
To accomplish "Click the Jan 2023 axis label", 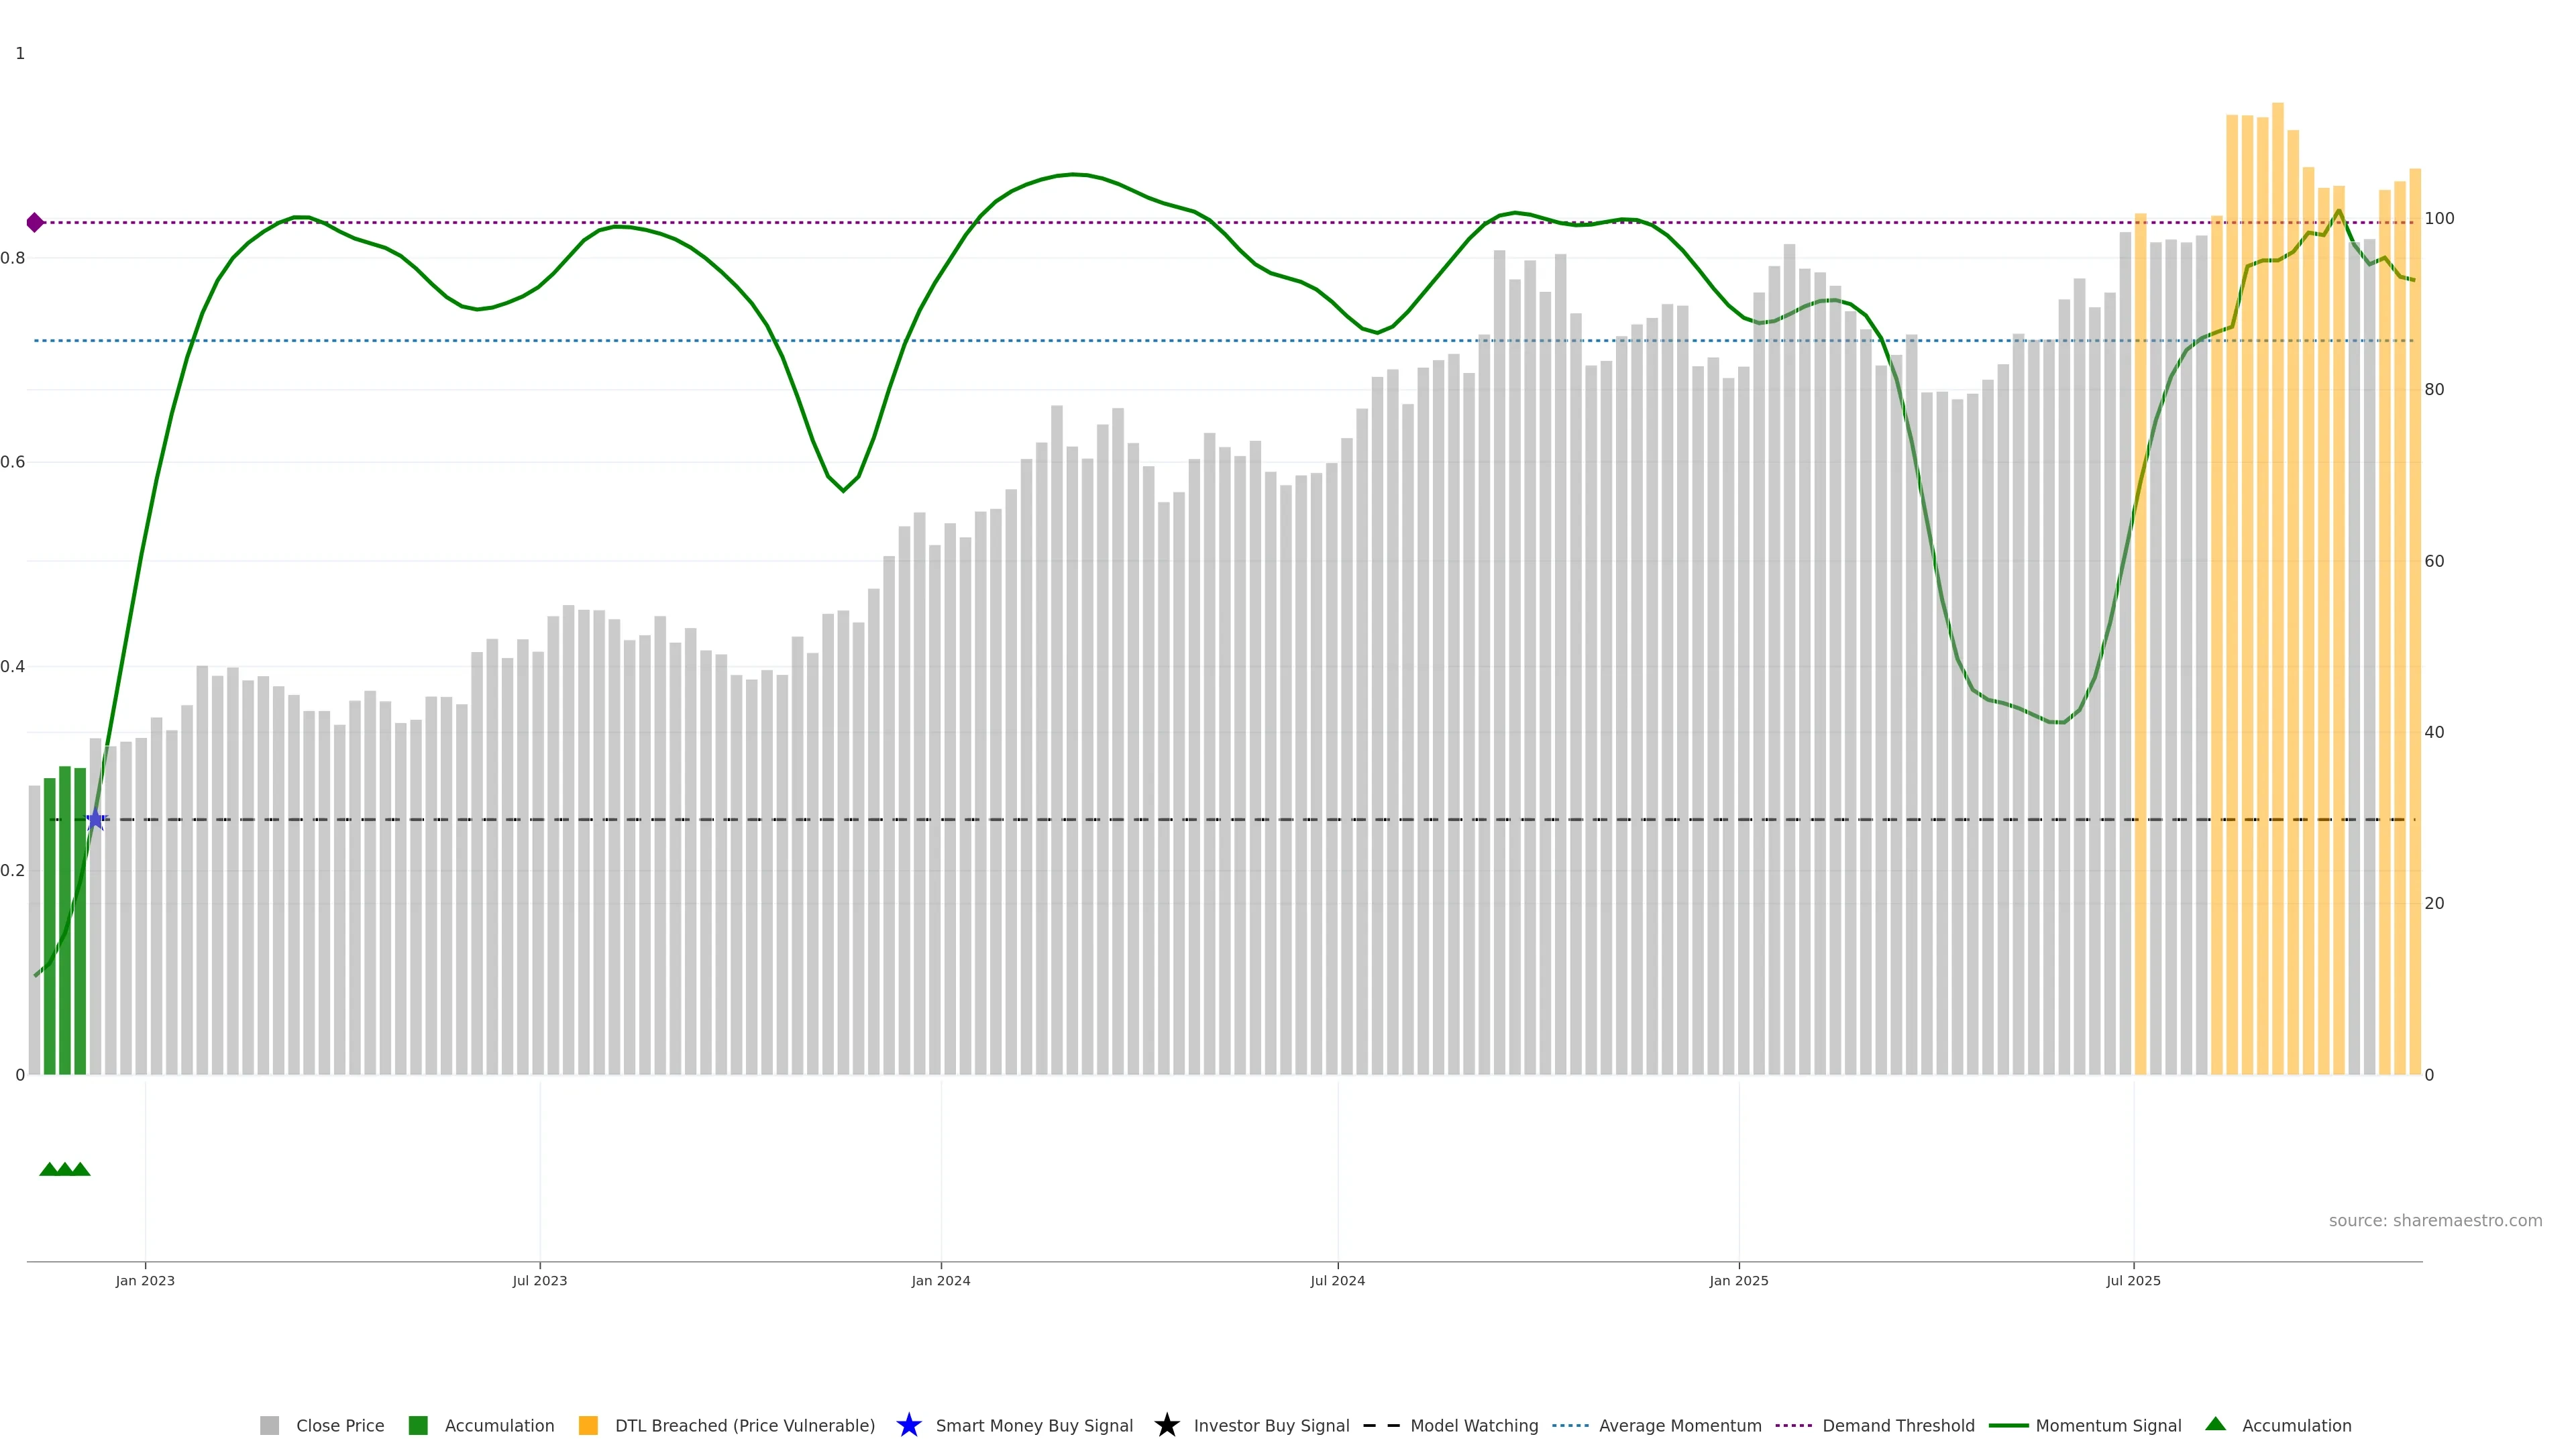I will pos(145,1280).
